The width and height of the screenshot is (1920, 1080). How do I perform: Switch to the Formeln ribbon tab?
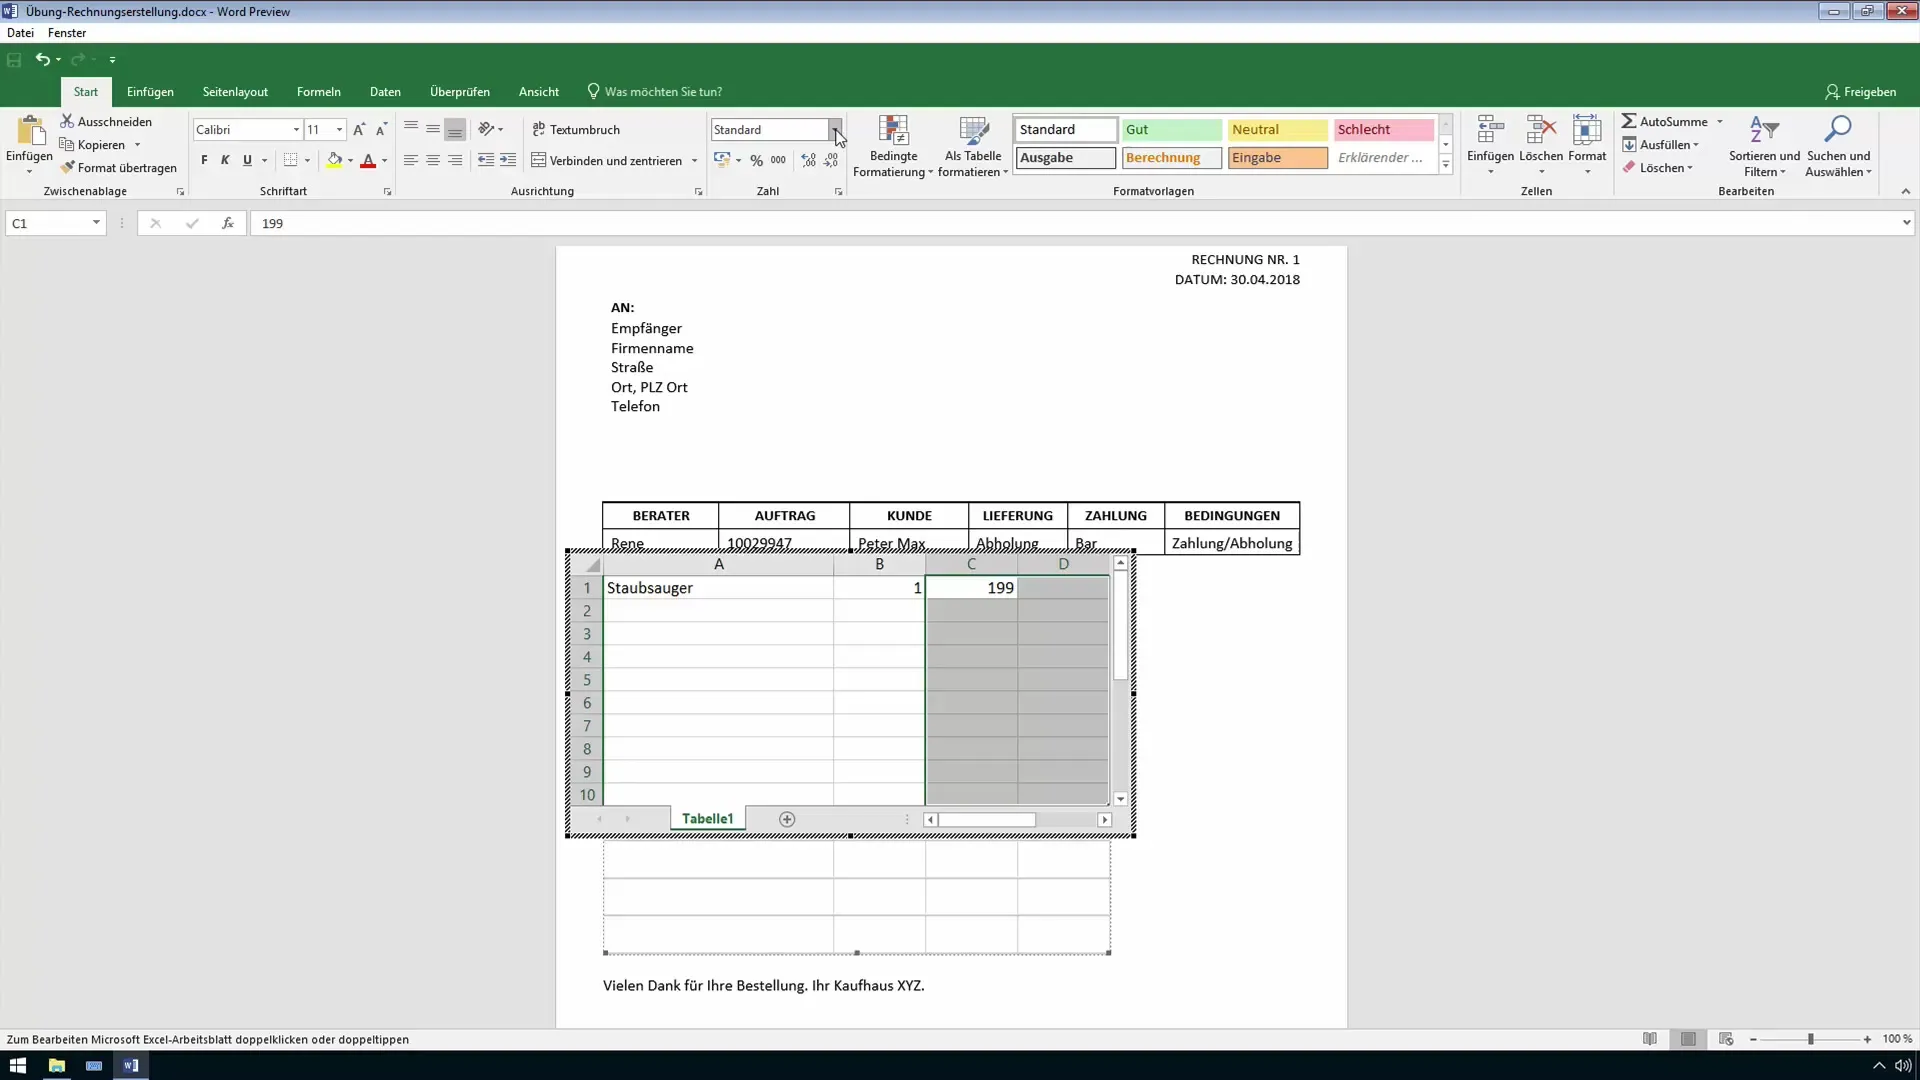[x=318, y=92]
